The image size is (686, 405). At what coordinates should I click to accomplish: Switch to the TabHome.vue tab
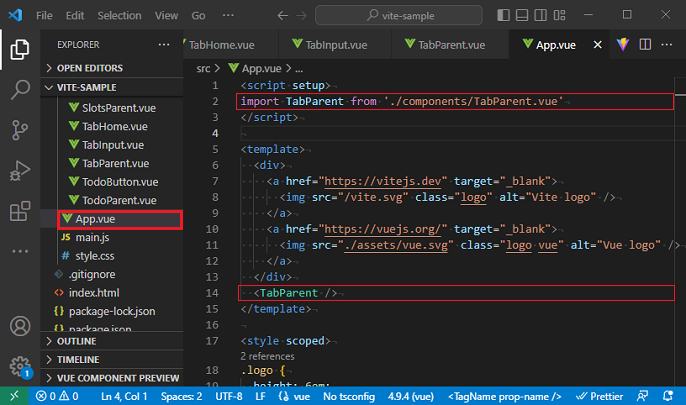[x=231, y=45]
